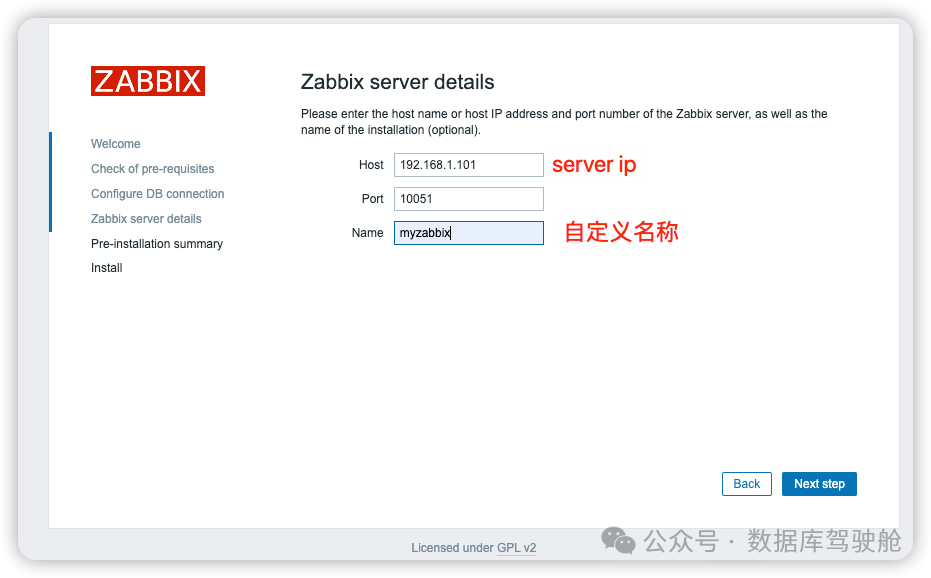Open the GPL v2 license link
This screenshot has height=578, width=931.
pos(516,548)
